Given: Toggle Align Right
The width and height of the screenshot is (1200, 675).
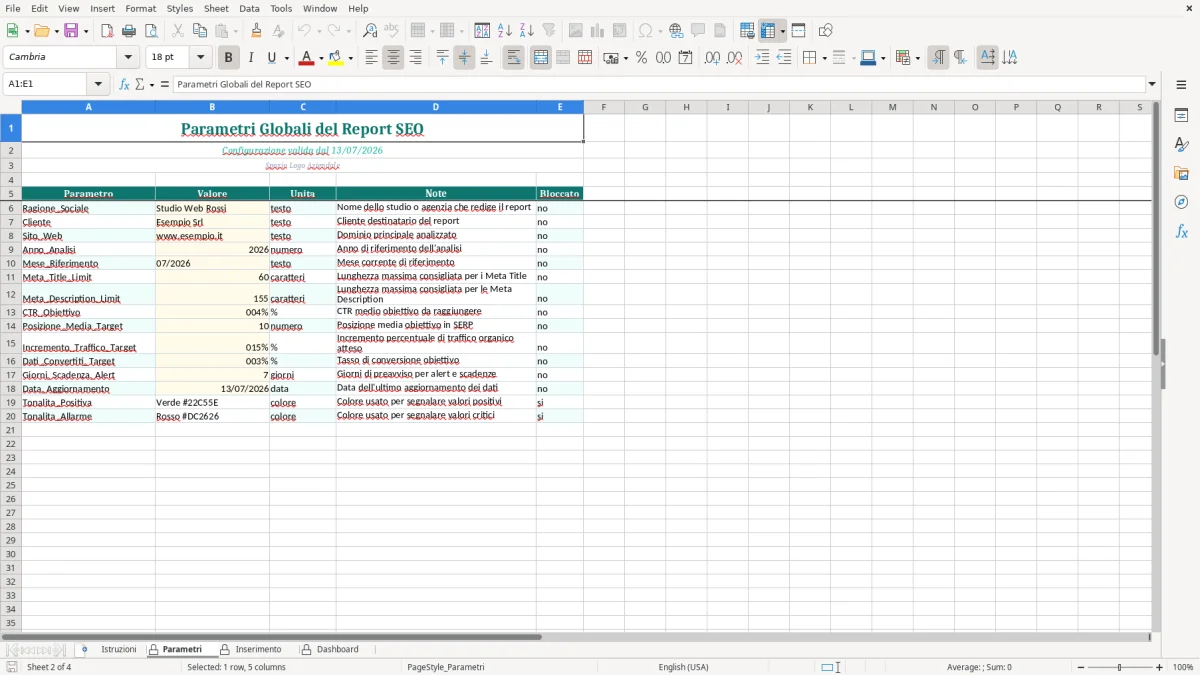Looking at the screenshot, I should click(x=415, y=58).
